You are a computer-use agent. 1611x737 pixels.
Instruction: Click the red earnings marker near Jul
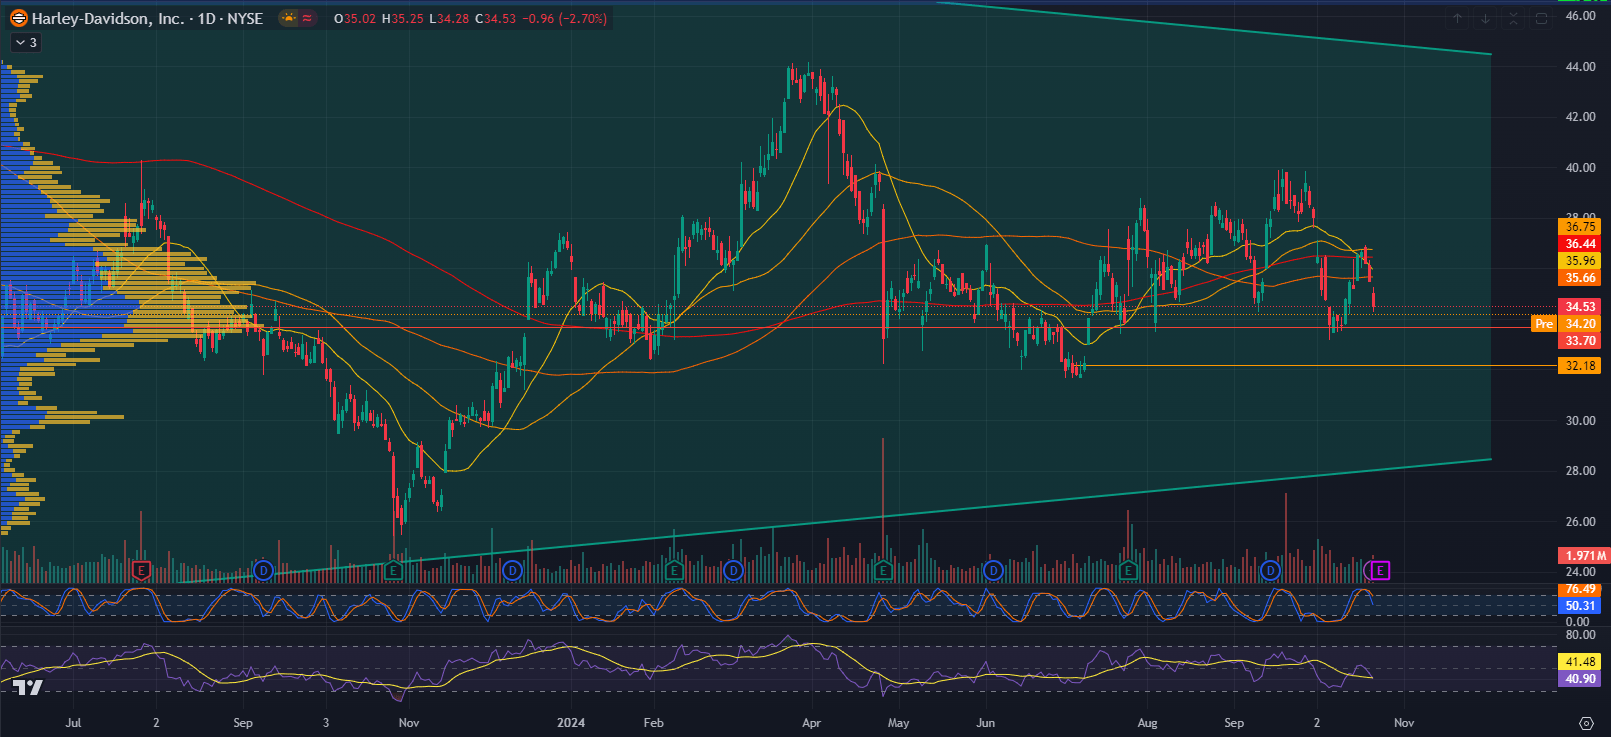tap(141, 571)
